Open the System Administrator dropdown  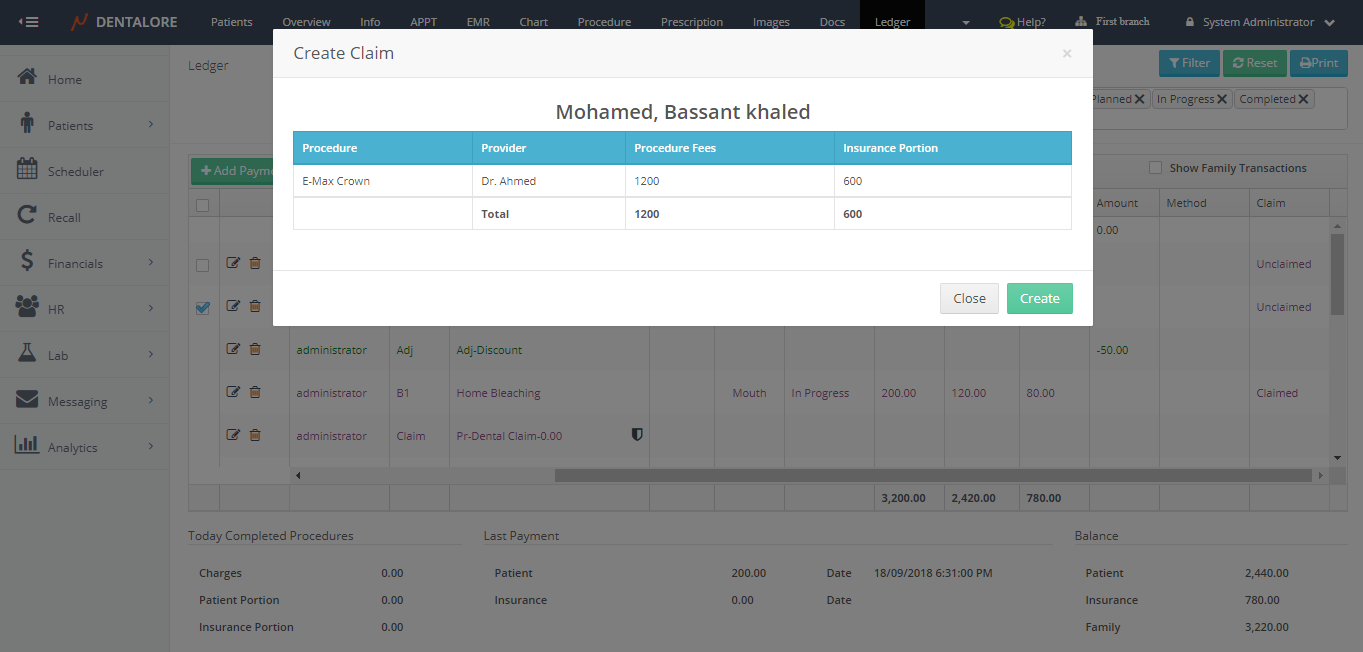tap(1260, 22)
